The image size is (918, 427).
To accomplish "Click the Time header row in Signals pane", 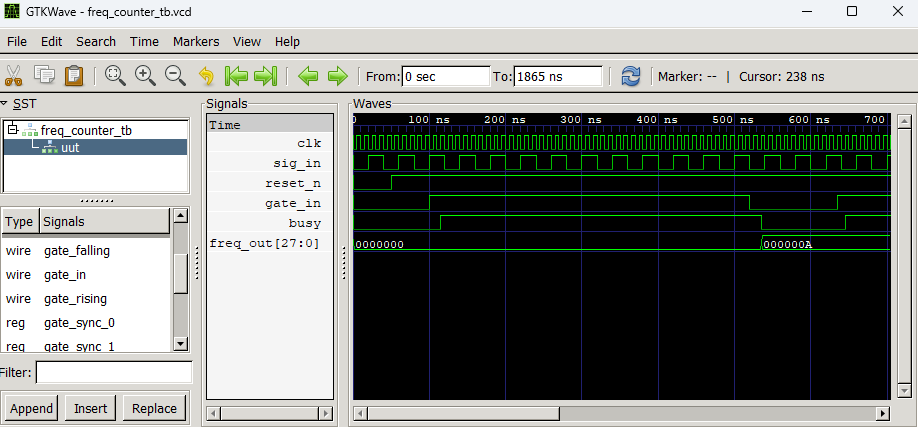I will pos(270,125).
